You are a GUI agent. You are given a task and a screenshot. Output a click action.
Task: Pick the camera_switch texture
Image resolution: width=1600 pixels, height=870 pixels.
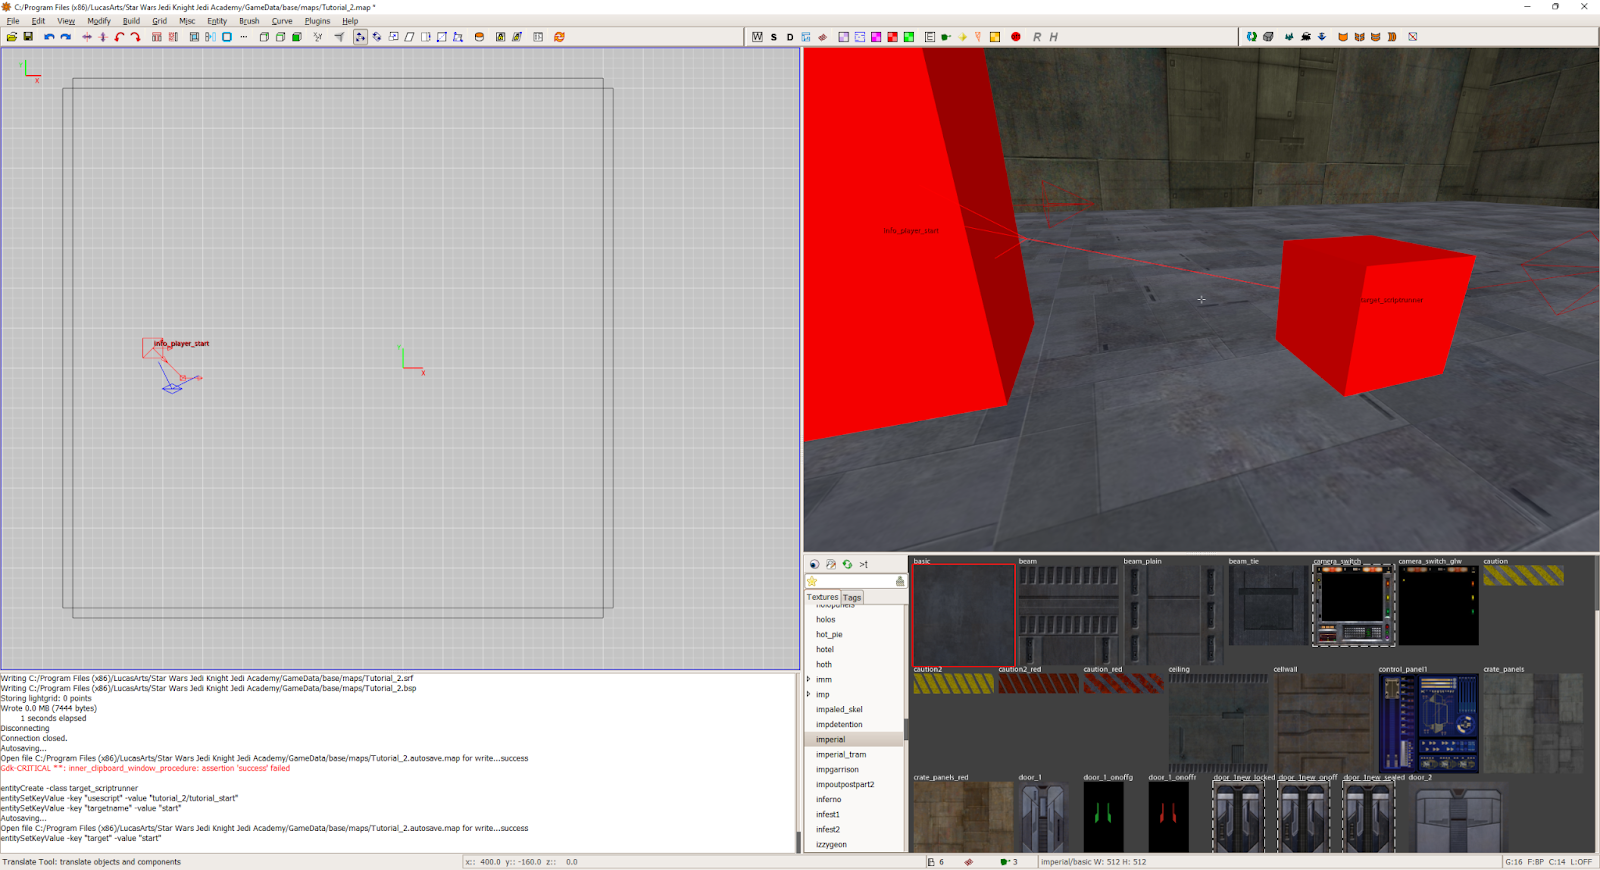(x=1353, y=605)
